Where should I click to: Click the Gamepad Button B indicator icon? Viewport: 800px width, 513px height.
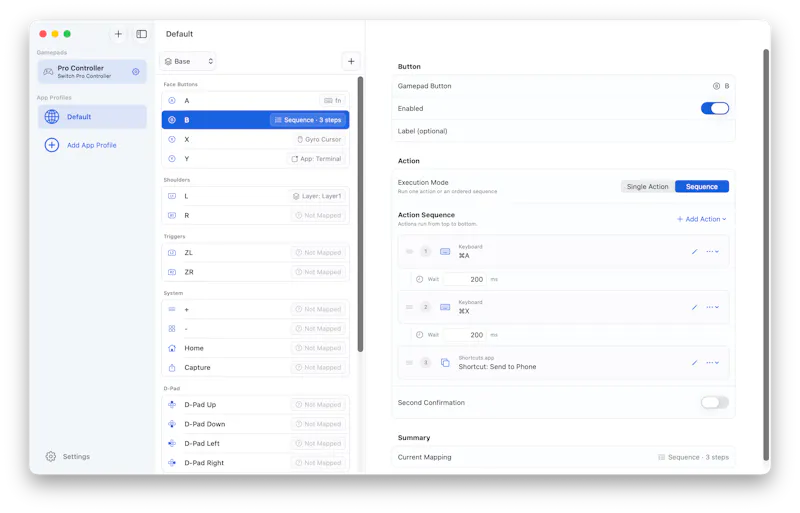716,86
